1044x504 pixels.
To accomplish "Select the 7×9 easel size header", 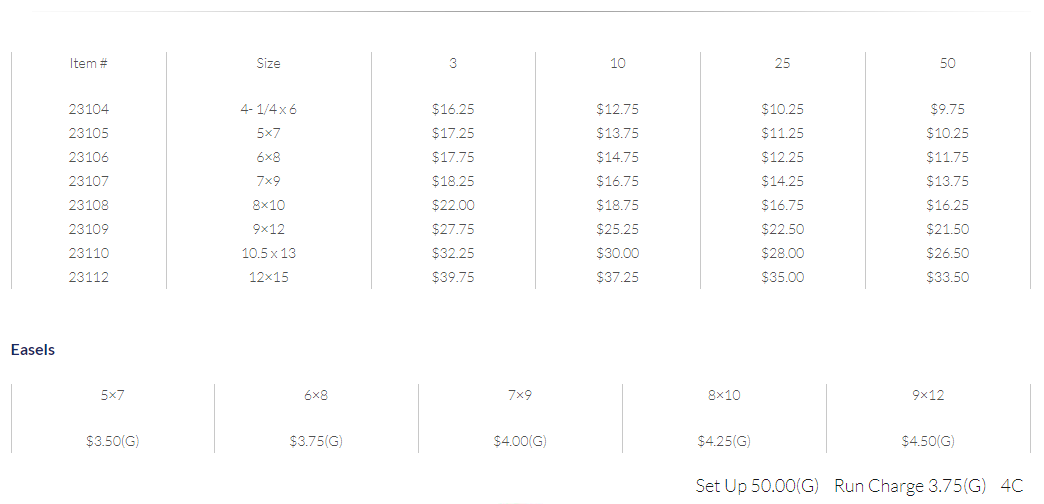I will coord(520,395).
